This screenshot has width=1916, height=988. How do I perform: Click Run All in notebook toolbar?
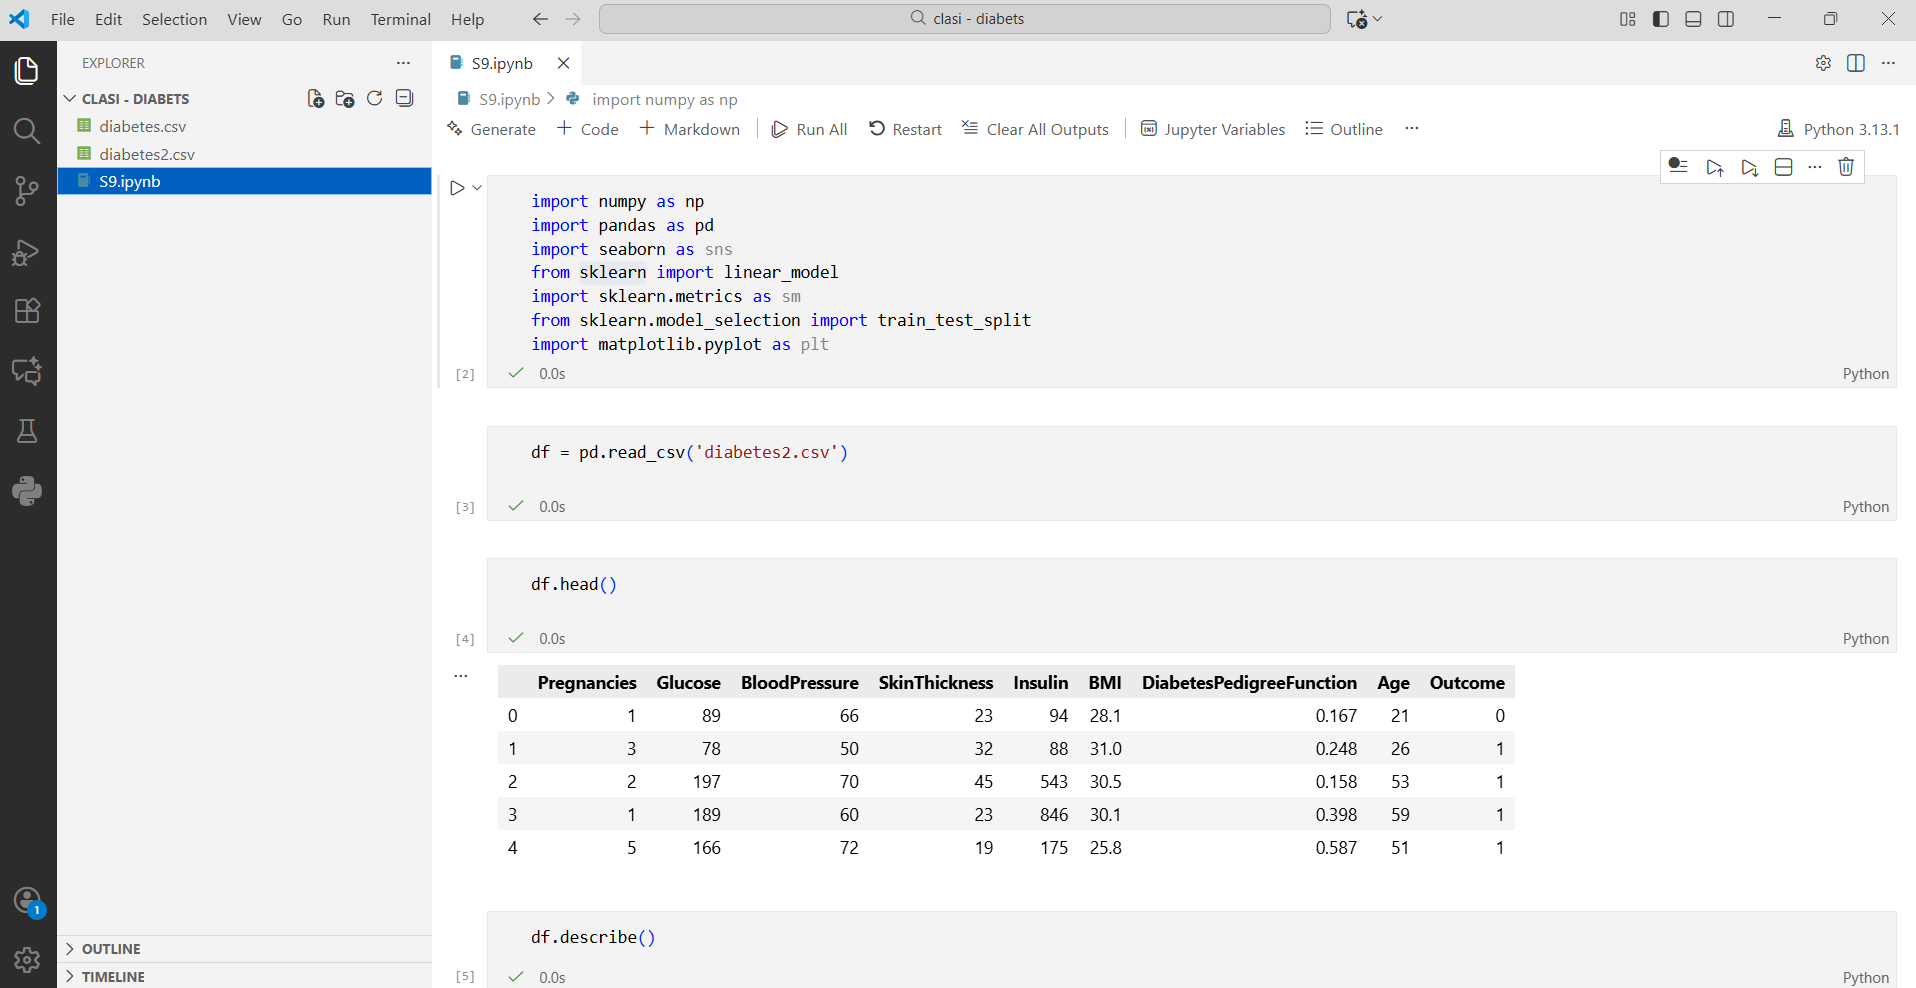coord(810,129)
